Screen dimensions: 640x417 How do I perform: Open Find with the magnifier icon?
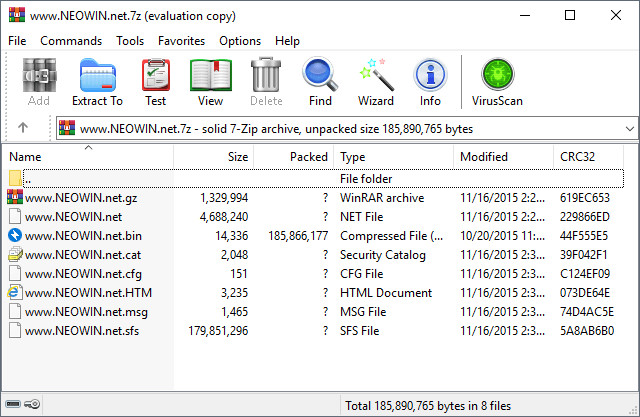coord(320,75)
